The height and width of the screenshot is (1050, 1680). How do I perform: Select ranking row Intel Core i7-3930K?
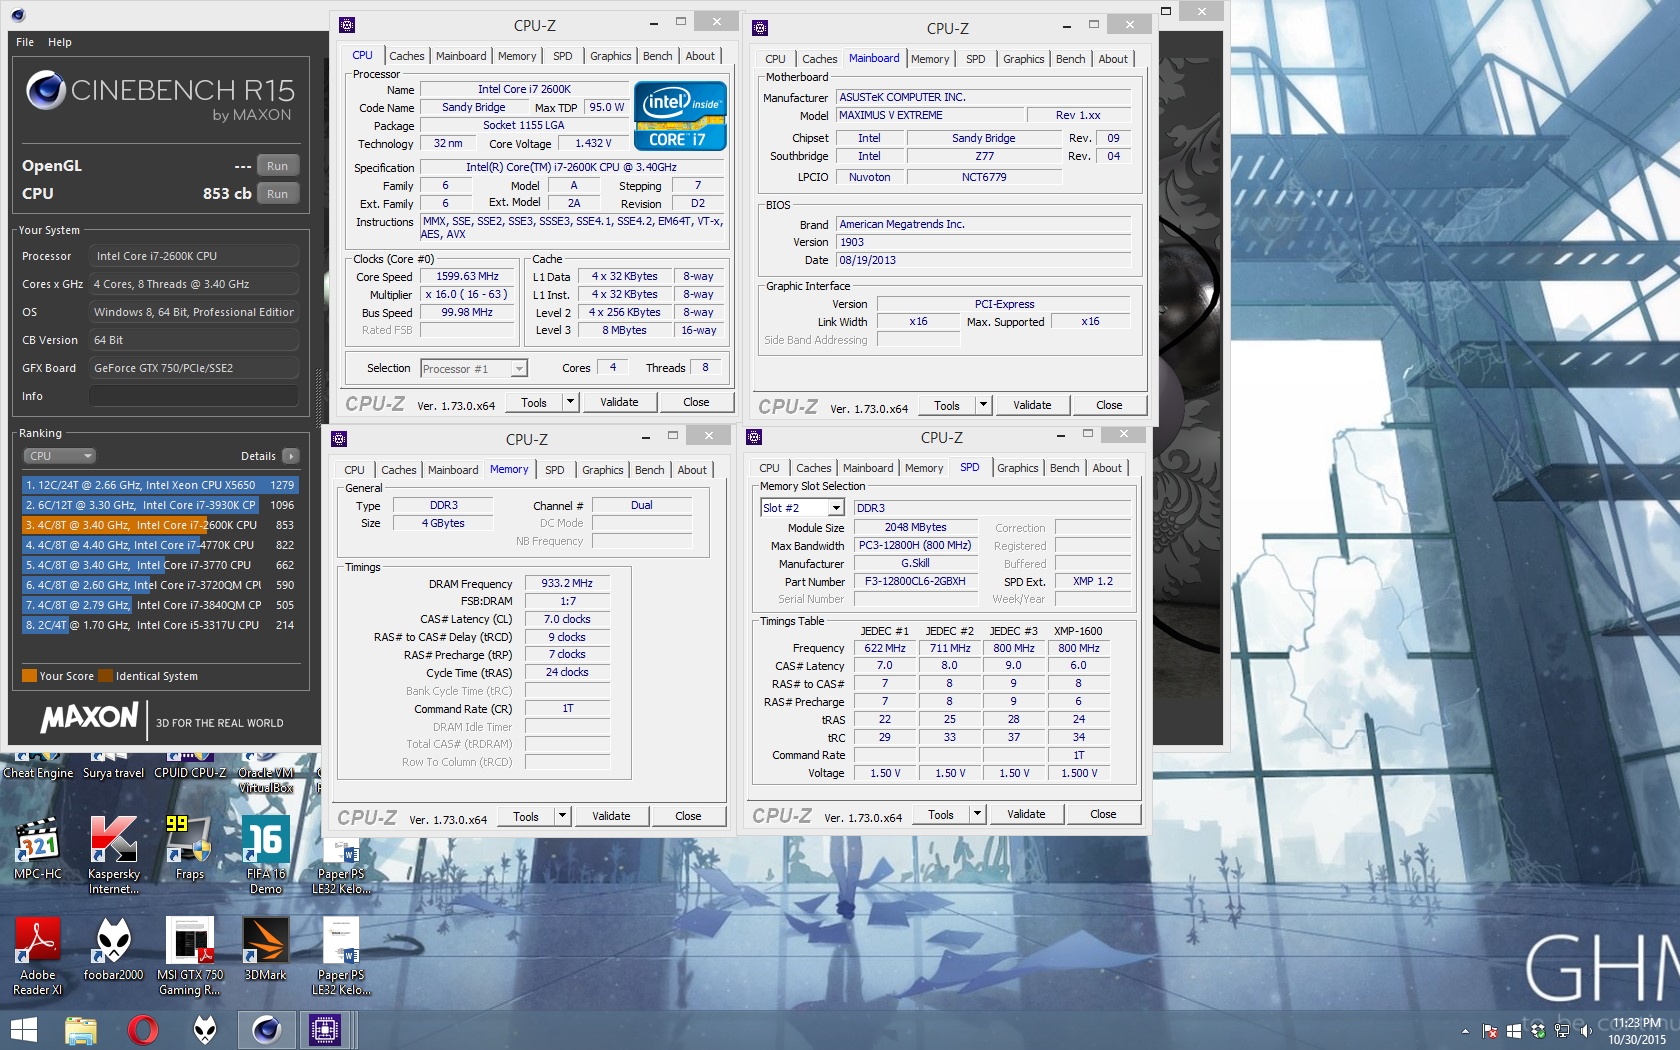160,505
